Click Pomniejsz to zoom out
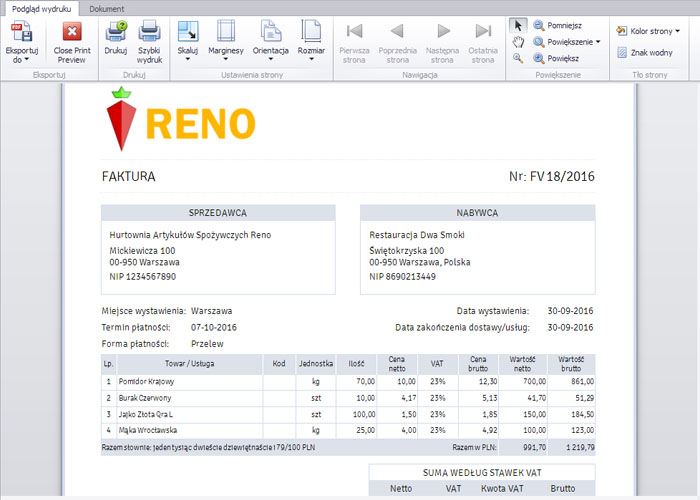 tap(557, 25)
